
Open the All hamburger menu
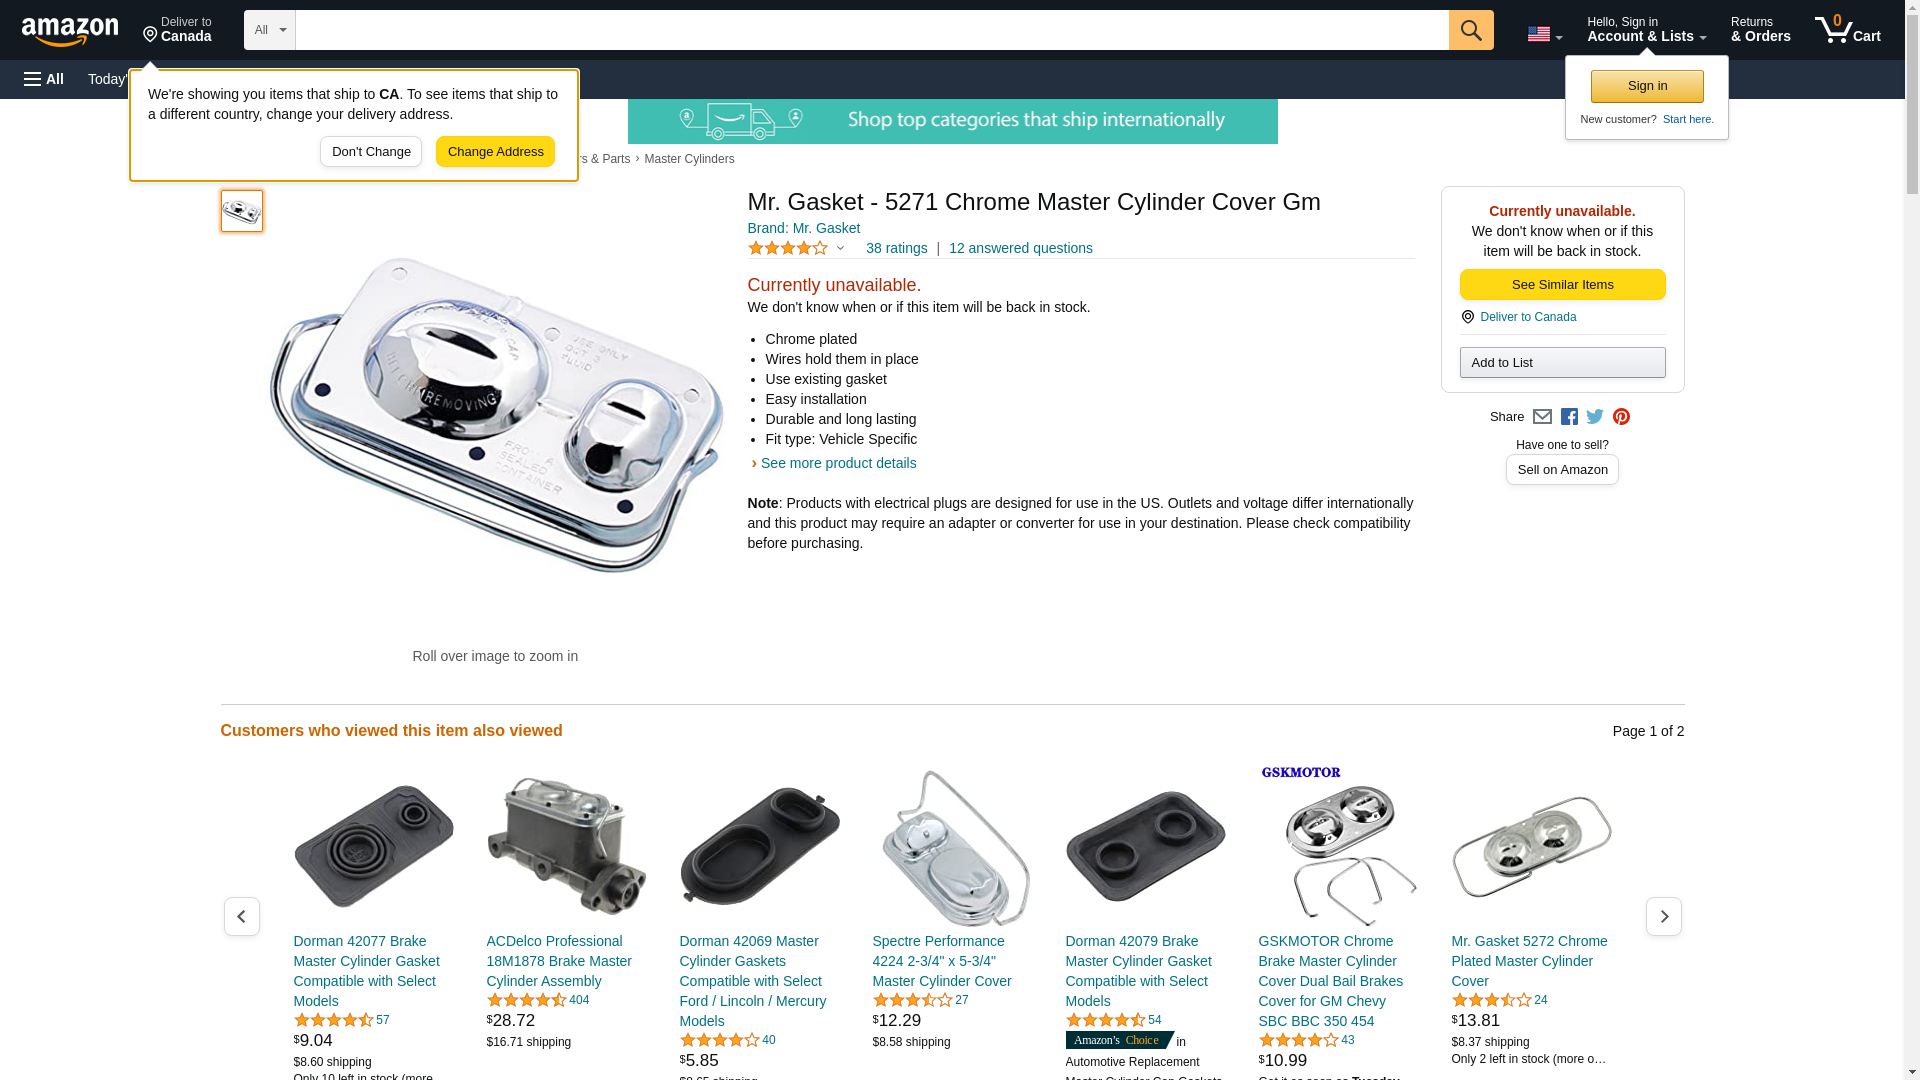pyautogui.click(x=44, y=79)
